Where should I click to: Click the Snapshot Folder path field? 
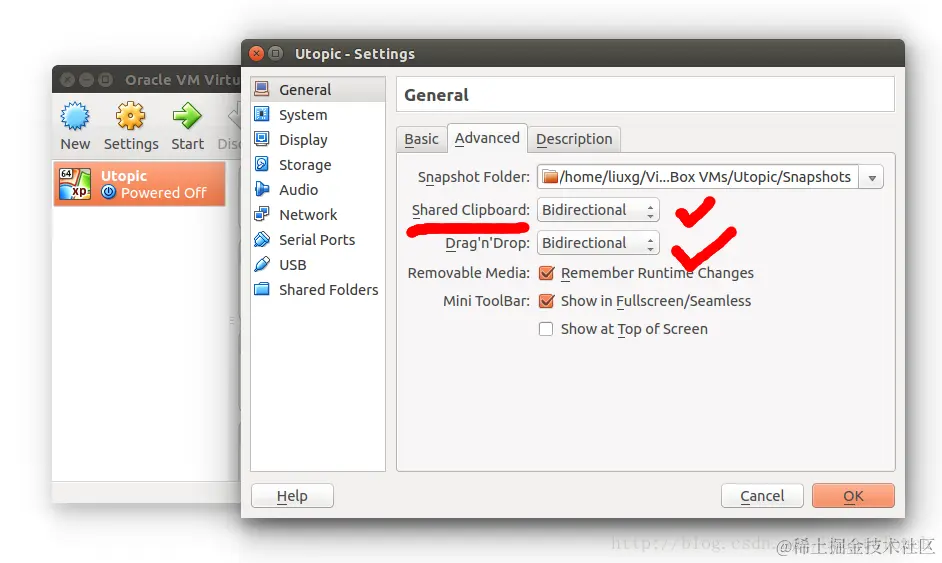(697, 177)
